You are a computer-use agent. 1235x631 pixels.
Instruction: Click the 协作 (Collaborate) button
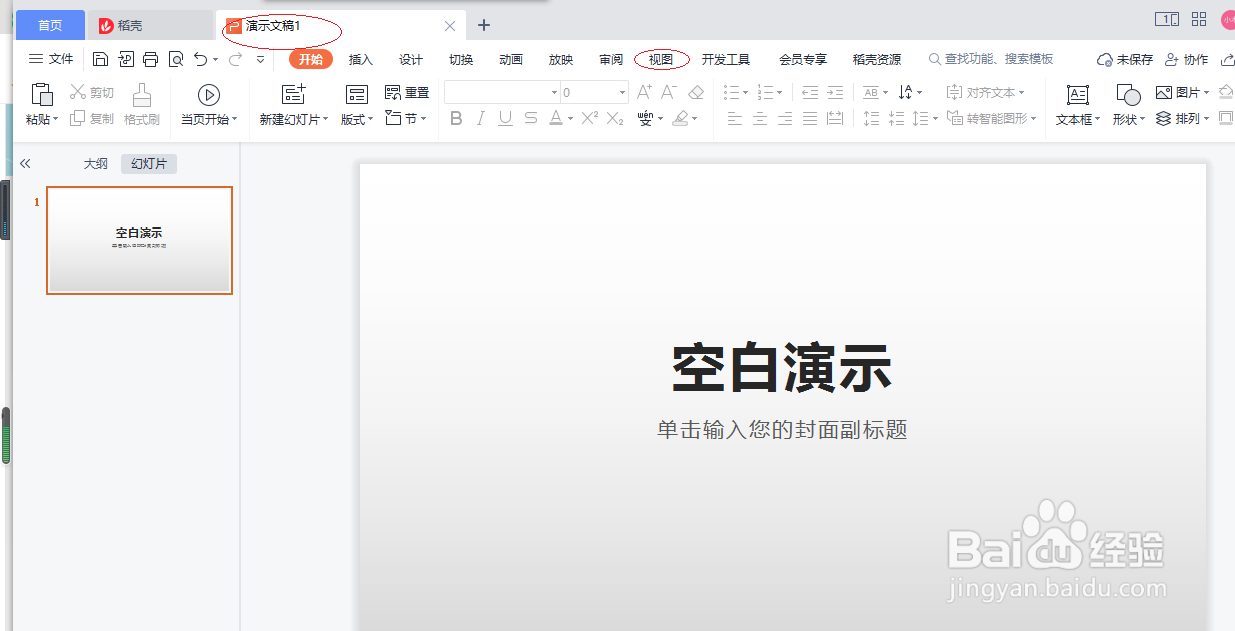tap(1186, 58)
